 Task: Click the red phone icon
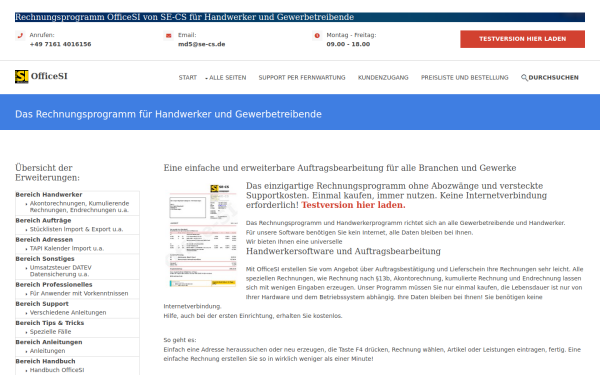pos(20,36)
